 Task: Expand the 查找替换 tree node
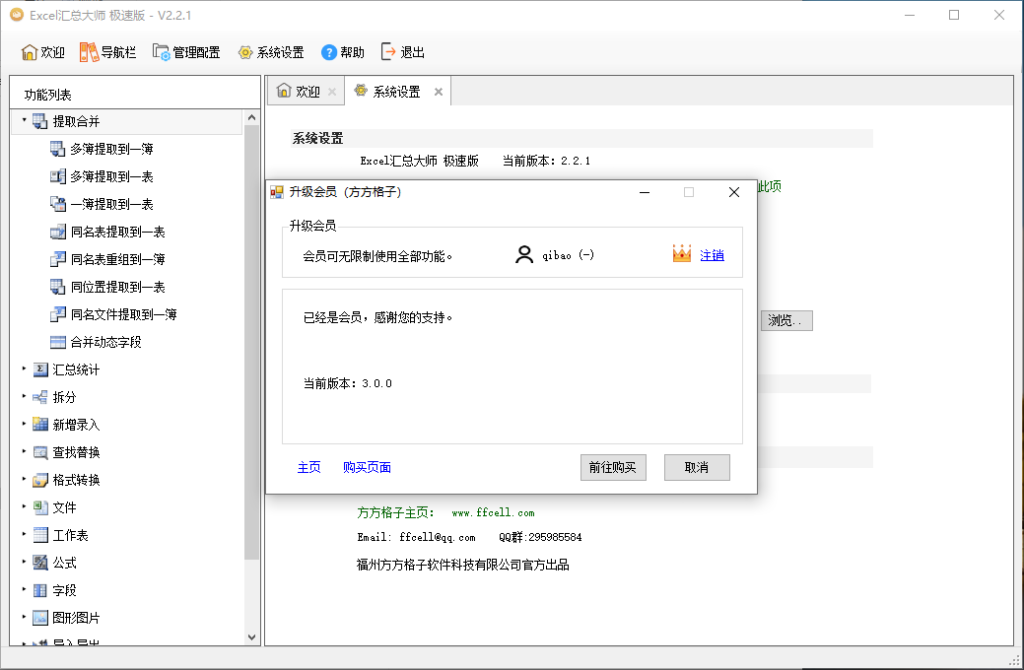(x=24, y=452)
